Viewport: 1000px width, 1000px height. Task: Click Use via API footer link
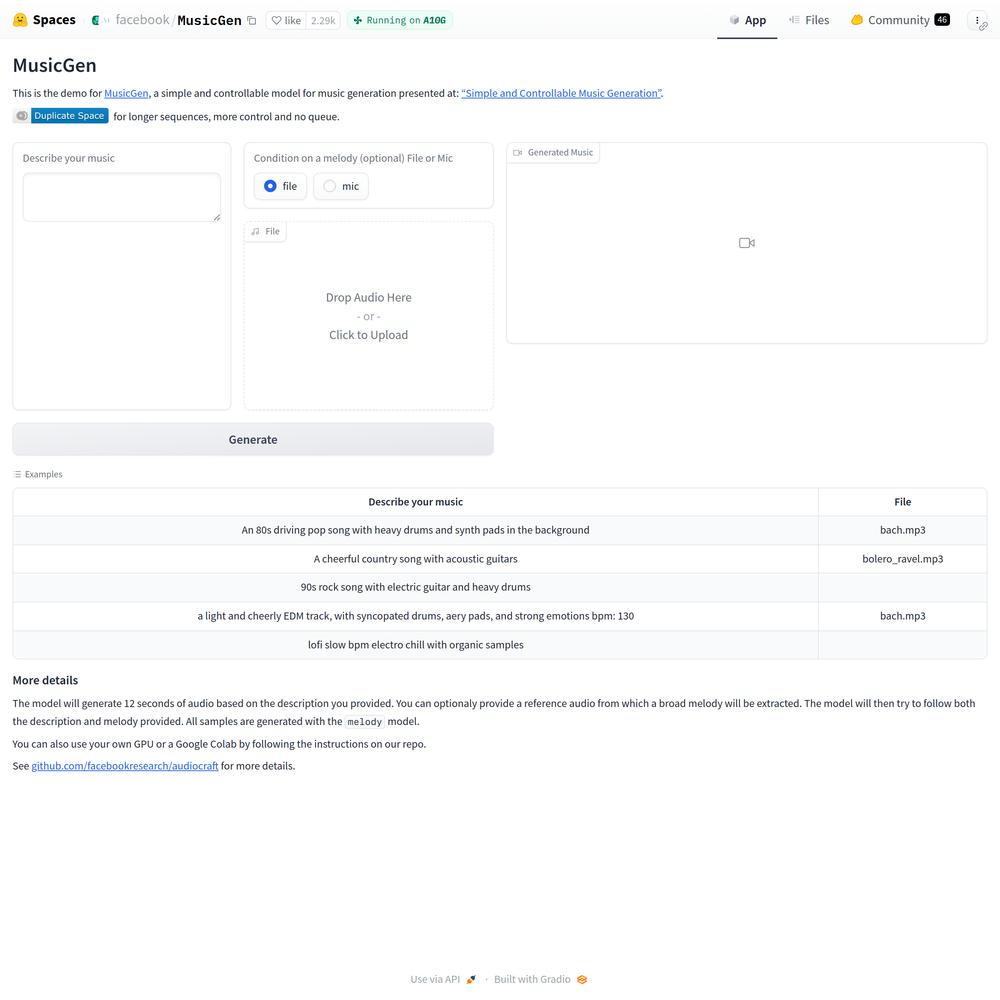(443, 979)
